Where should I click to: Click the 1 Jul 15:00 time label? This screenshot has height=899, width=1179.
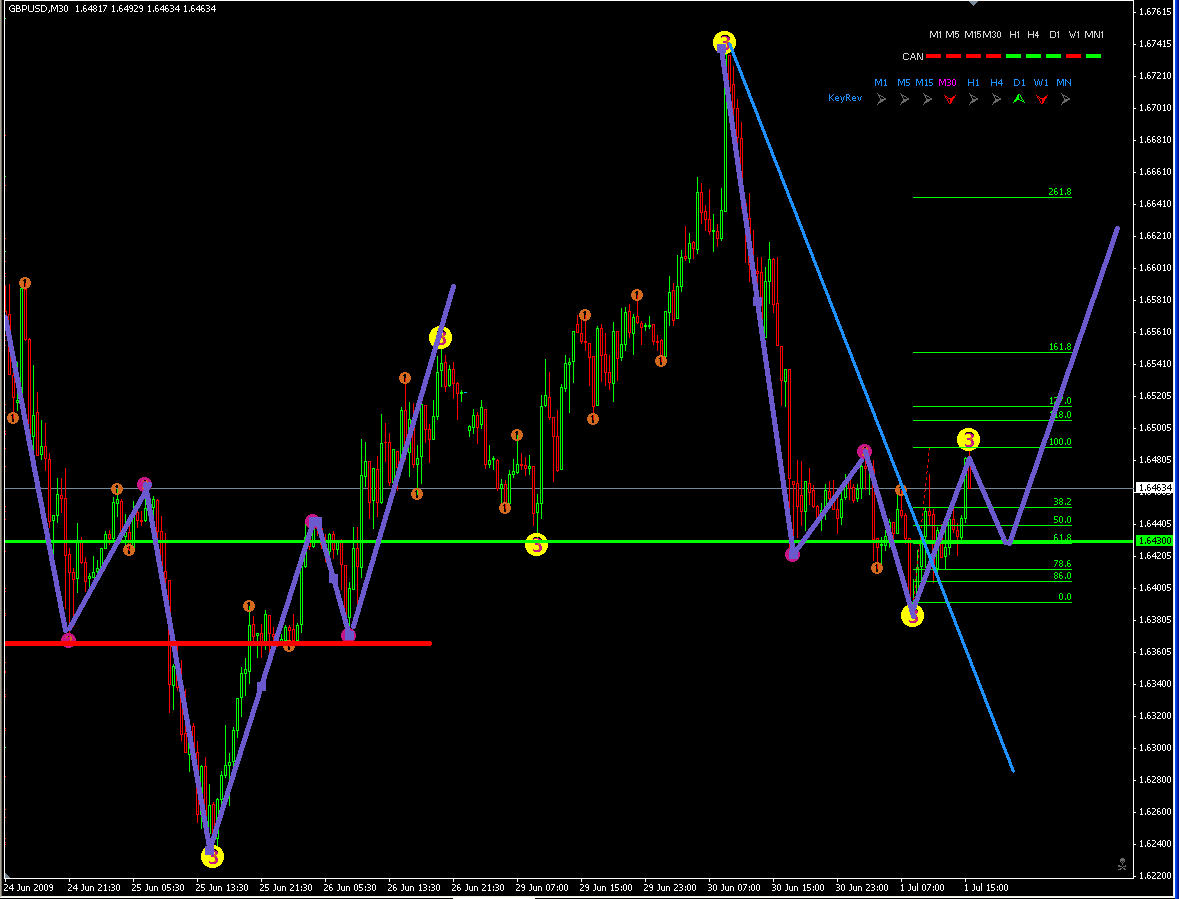pyautogui.click(x=985, y=888)
